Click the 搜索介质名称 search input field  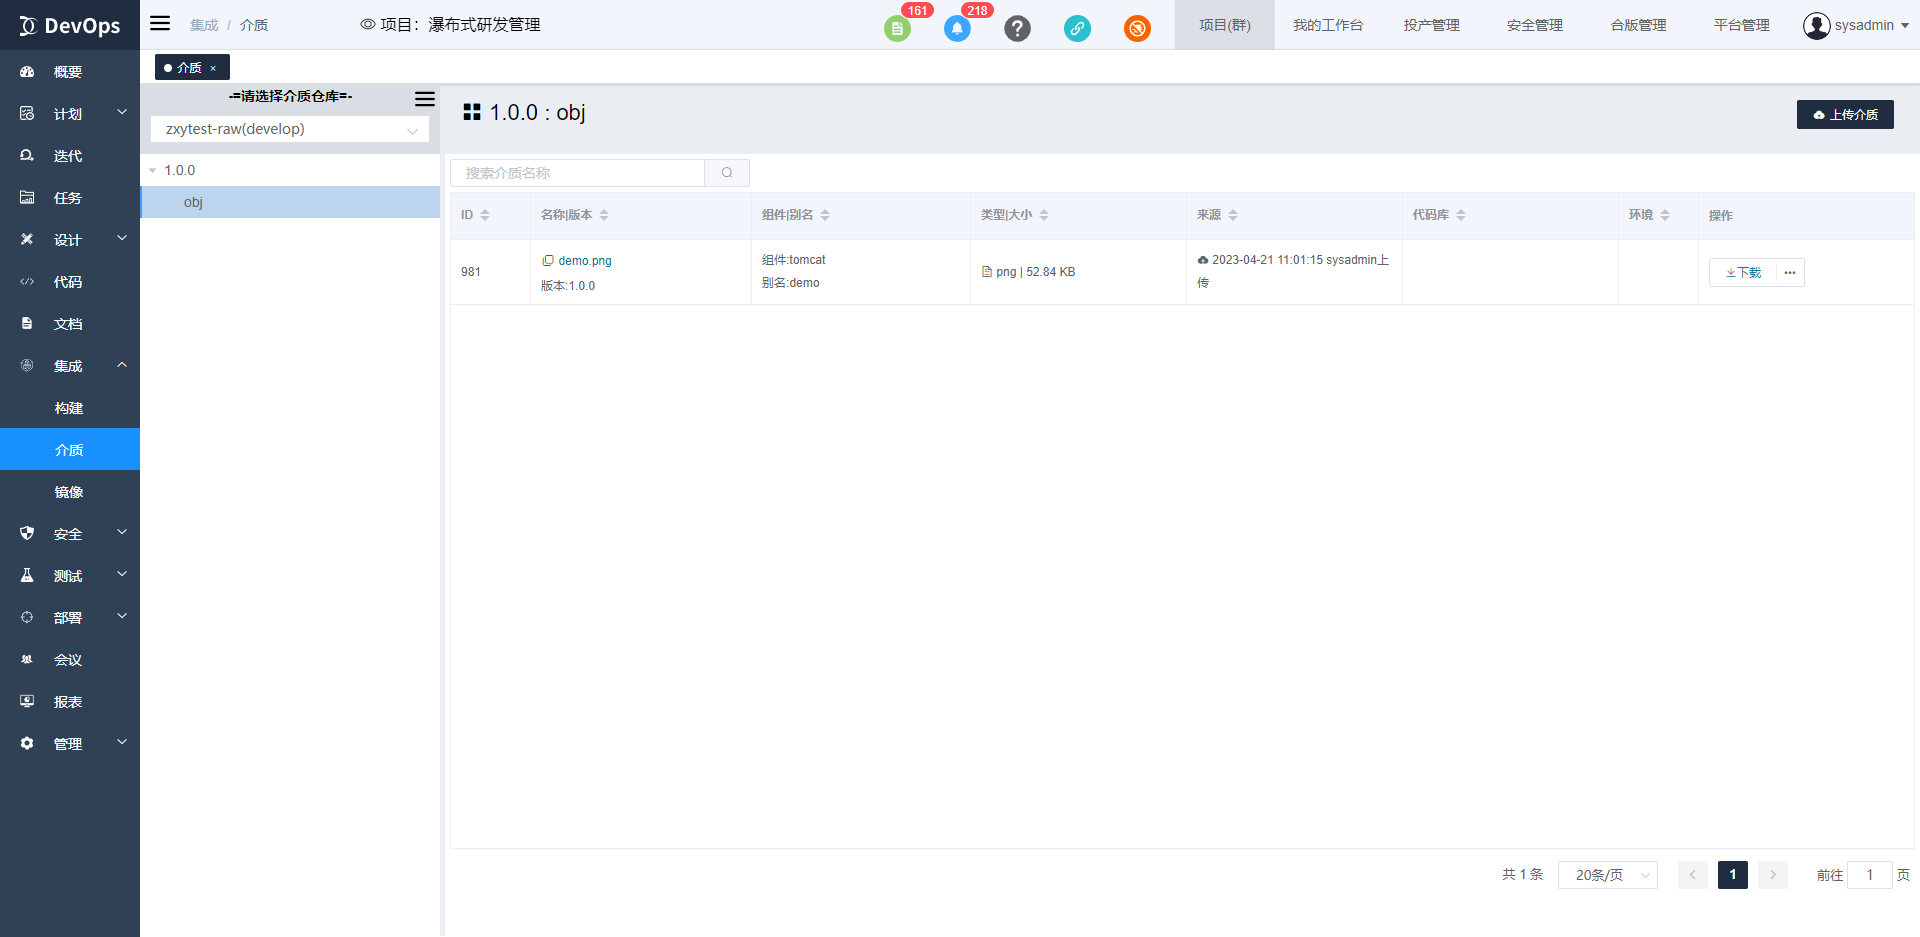tap(578, 173)
